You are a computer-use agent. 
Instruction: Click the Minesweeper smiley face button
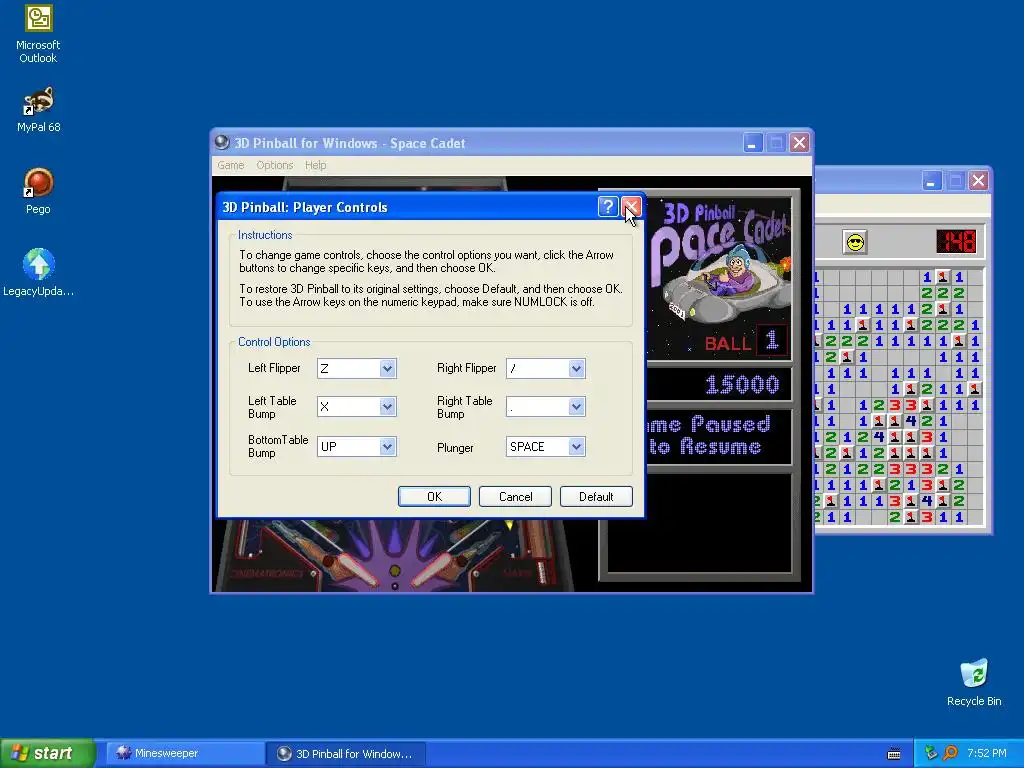pyautogui.click(x=855, y=242)
